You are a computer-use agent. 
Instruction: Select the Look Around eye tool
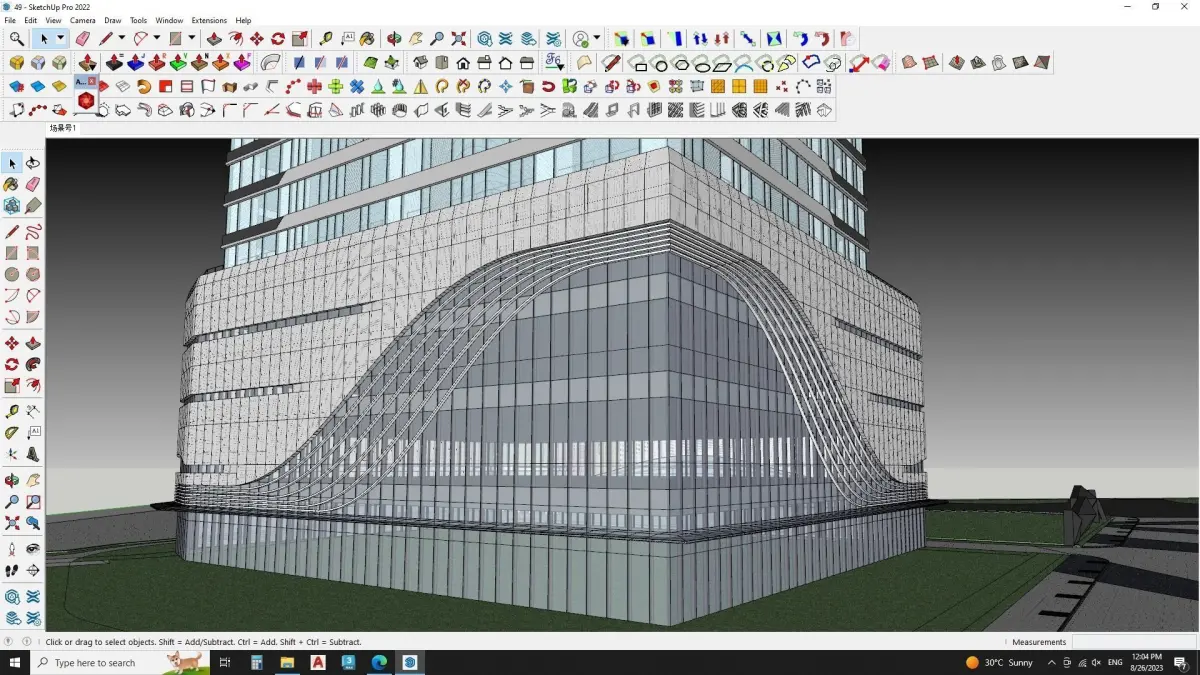(x=33, y=549)
